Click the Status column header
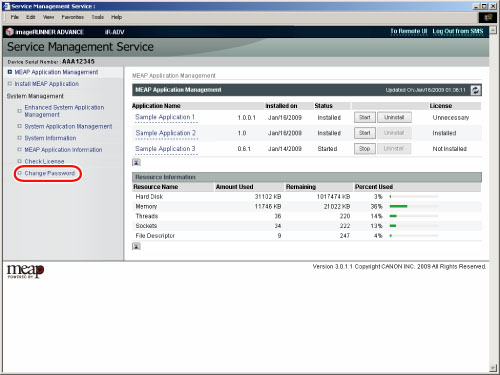The width and height of the screenshot is (500, 375). [323, 106]
